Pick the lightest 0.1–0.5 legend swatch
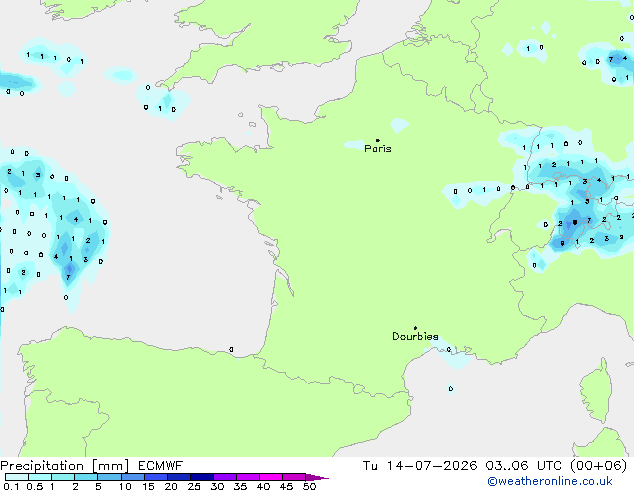The width and height of the screenshot is (634, 490). tap(17, 477)
